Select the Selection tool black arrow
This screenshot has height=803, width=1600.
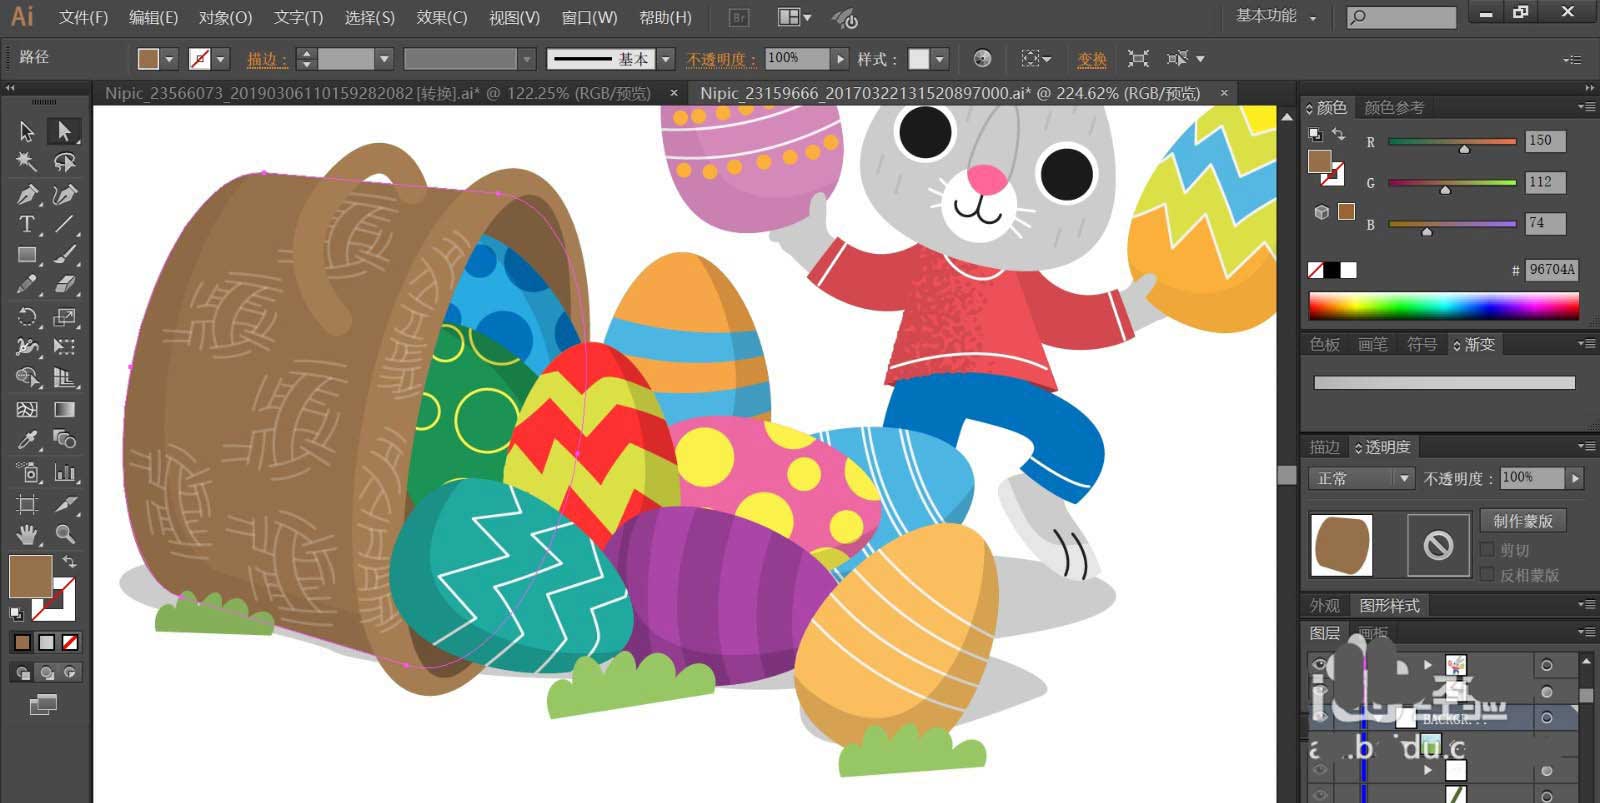(x=27, y=131)
